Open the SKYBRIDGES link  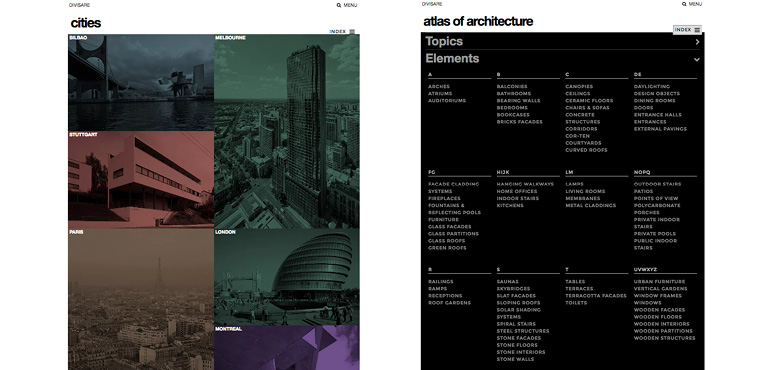[x=513, y=289]
